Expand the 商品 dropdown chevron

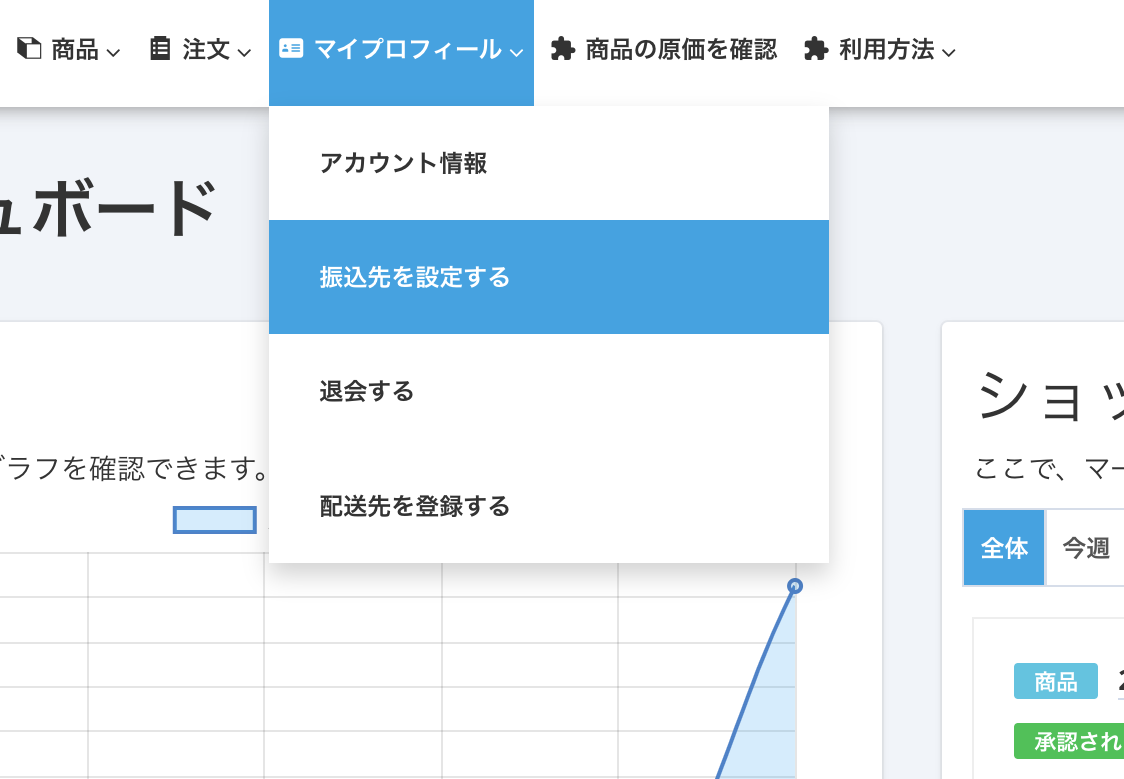[113, 52]
